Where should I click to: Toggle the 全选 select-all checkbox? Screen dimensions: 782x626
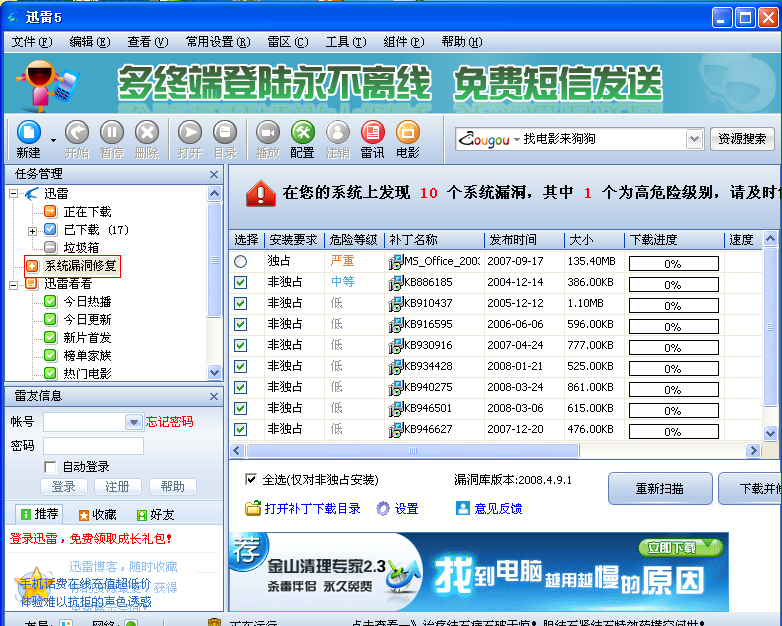coord(251,480)
